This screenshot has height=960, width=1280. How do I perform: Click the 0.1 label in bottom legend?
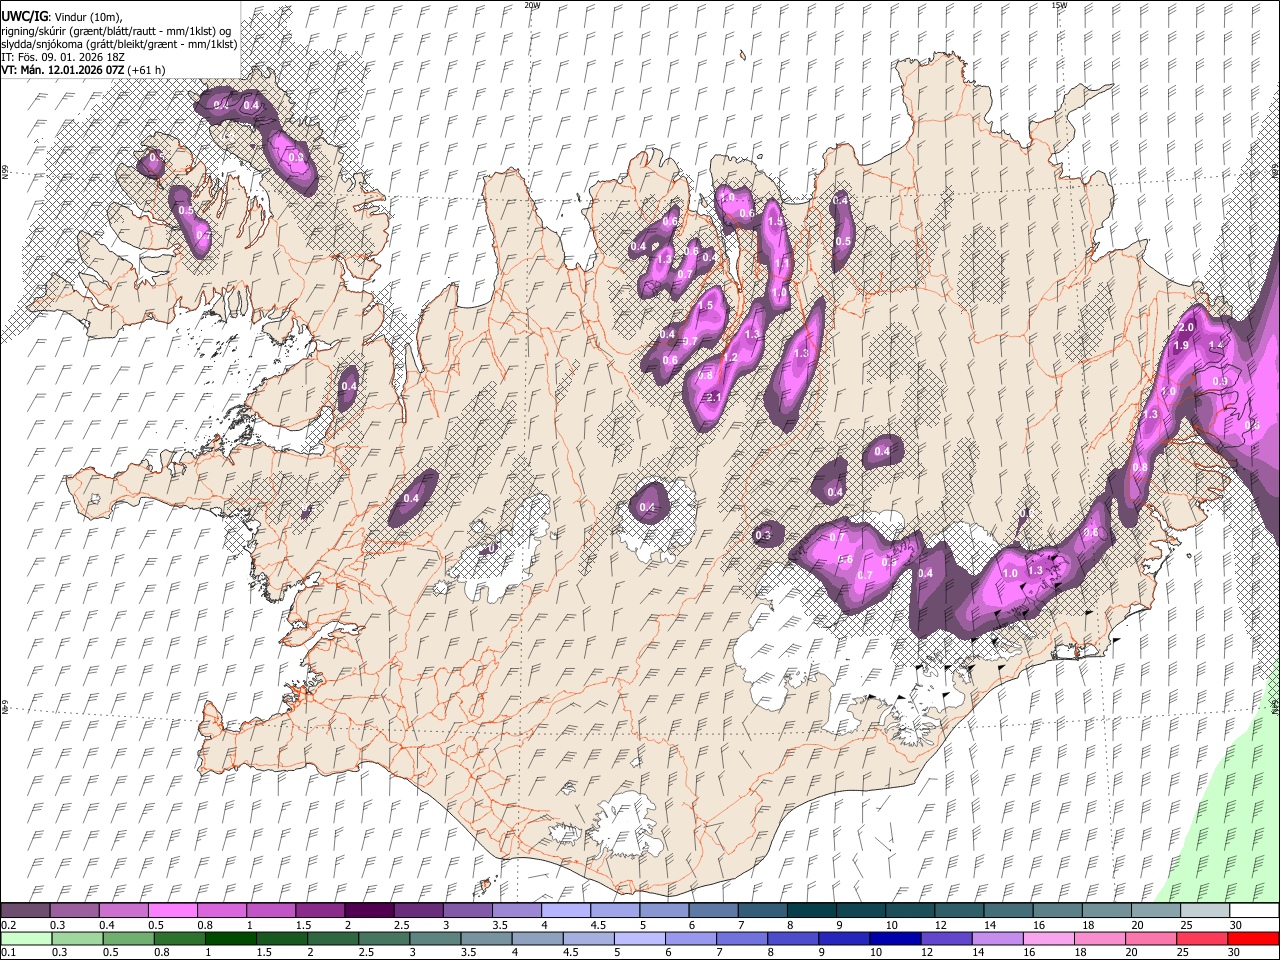[9, 952]
